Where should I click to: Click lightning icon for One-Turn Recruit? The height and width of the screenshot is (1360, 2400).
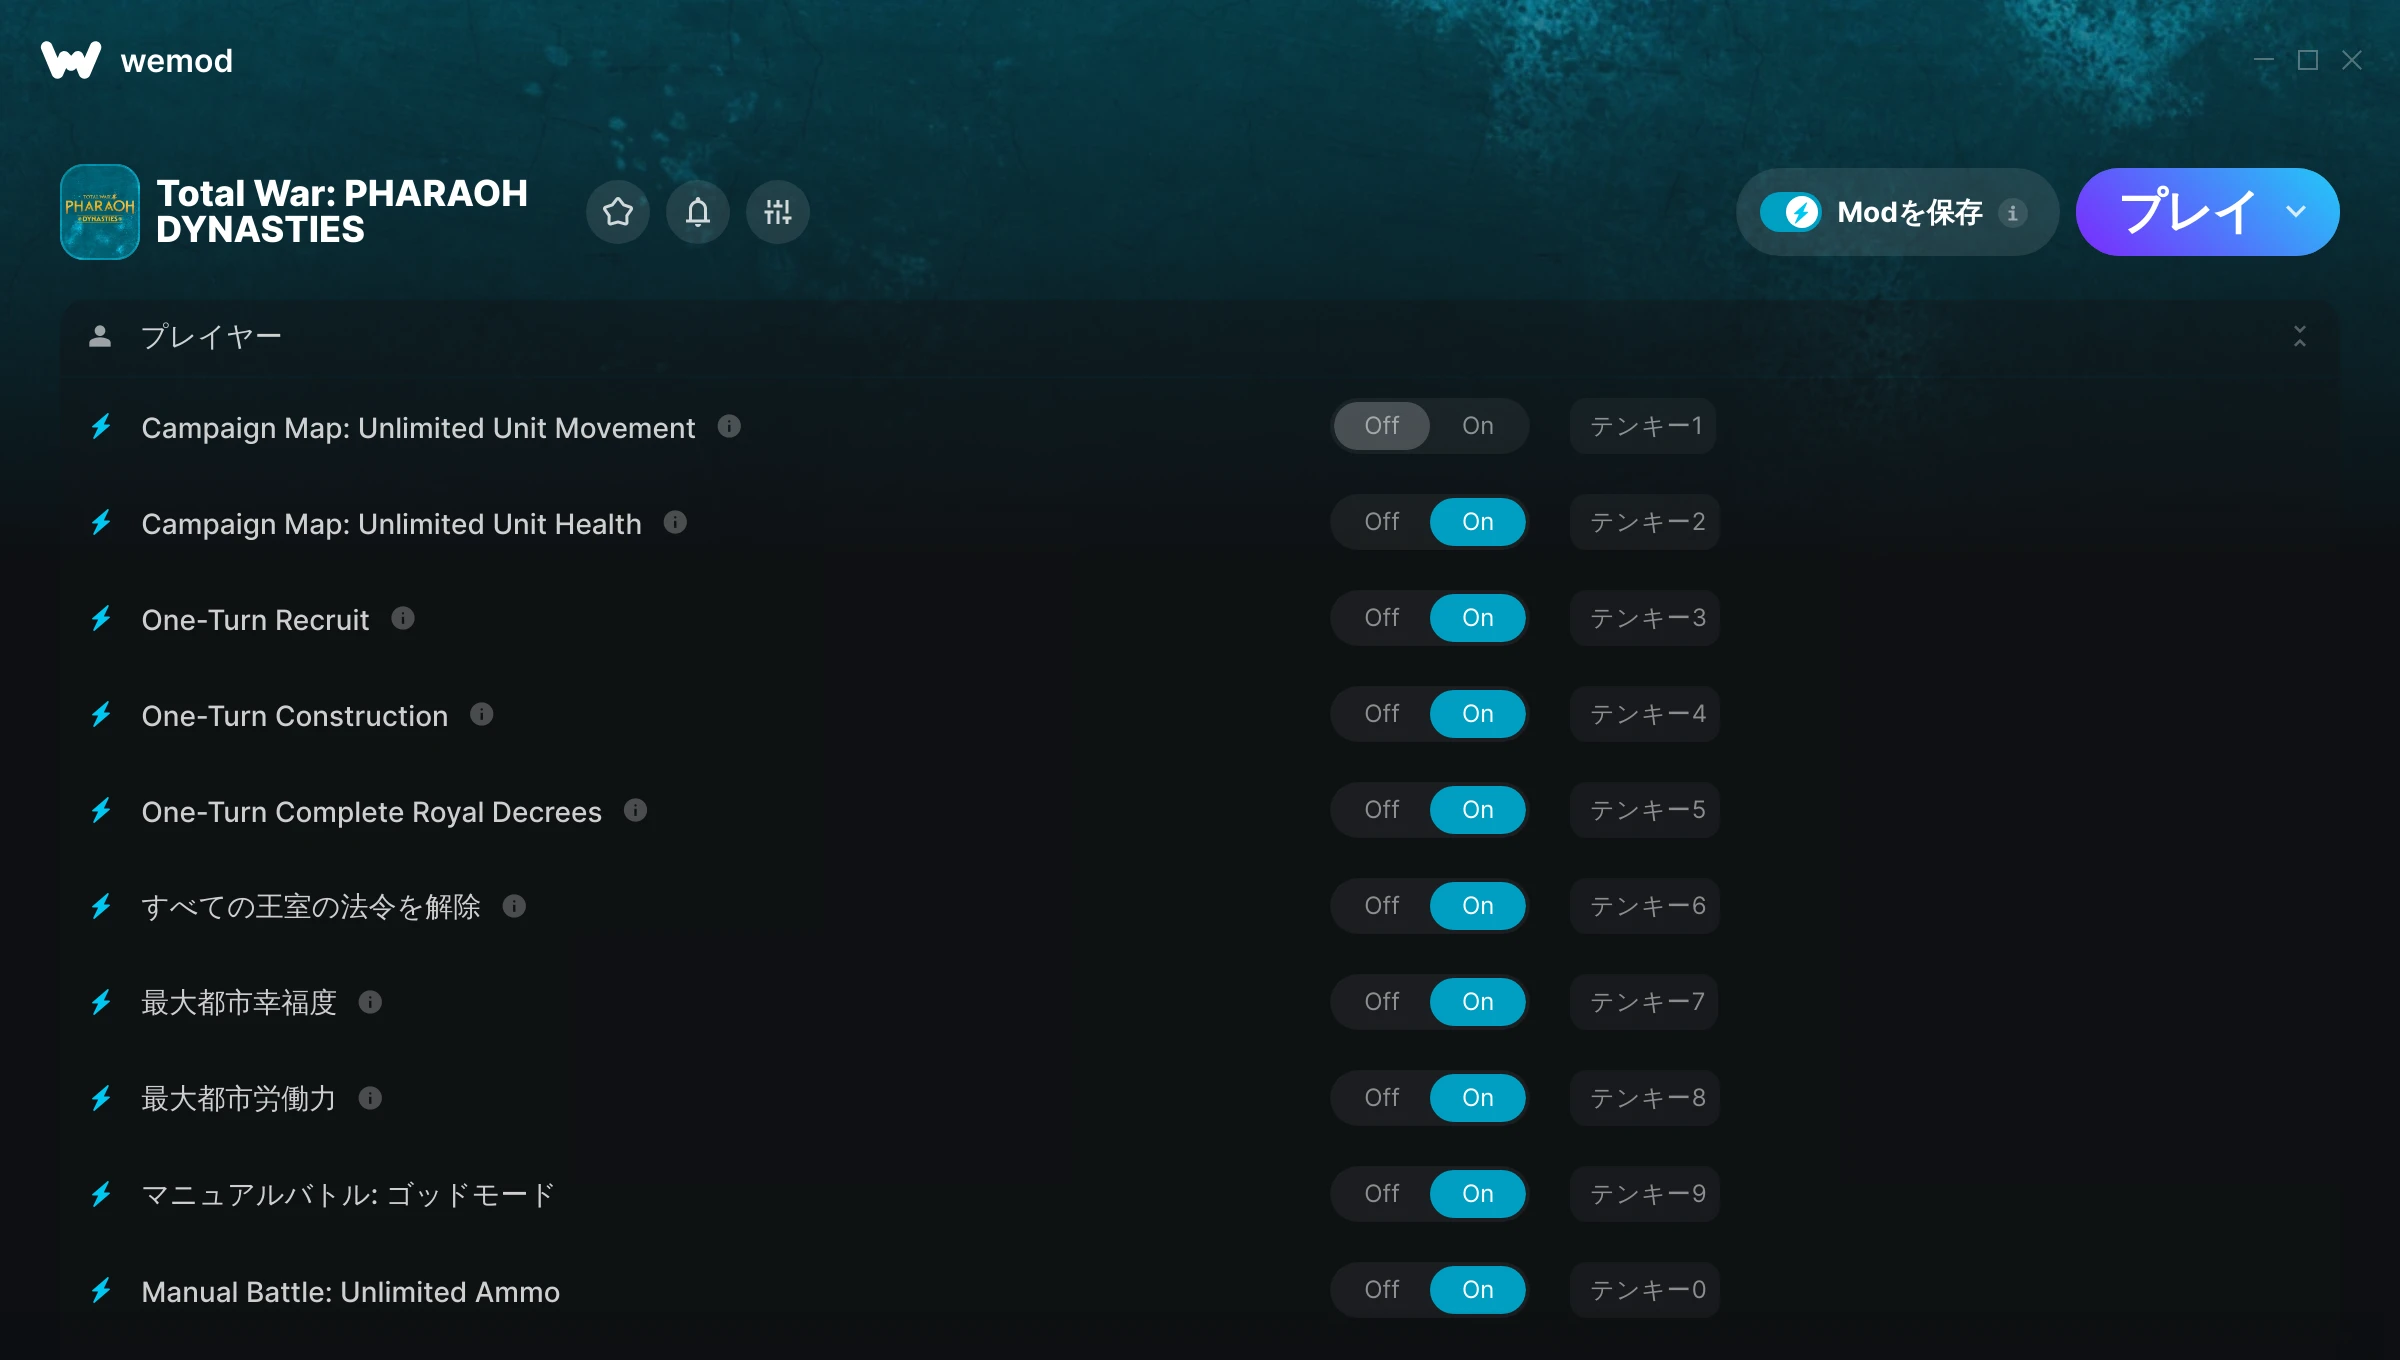(101, 619)
